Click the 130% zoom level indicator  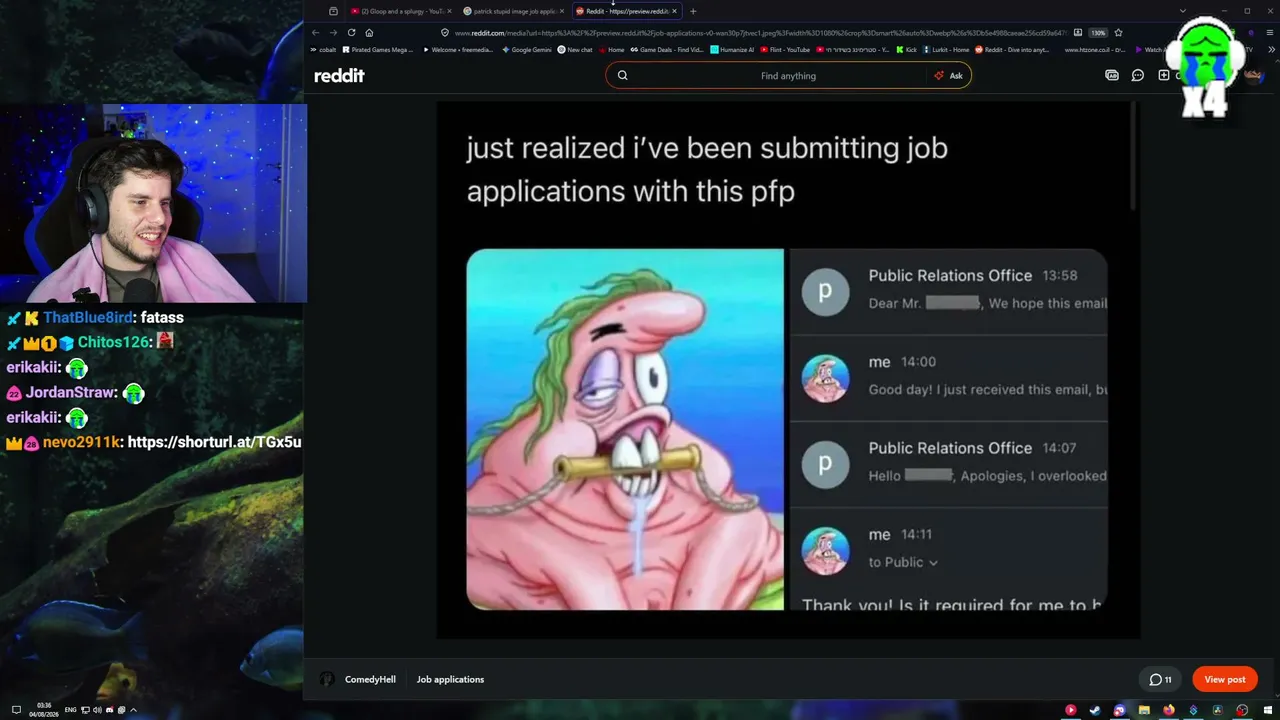pos(1098,33)
